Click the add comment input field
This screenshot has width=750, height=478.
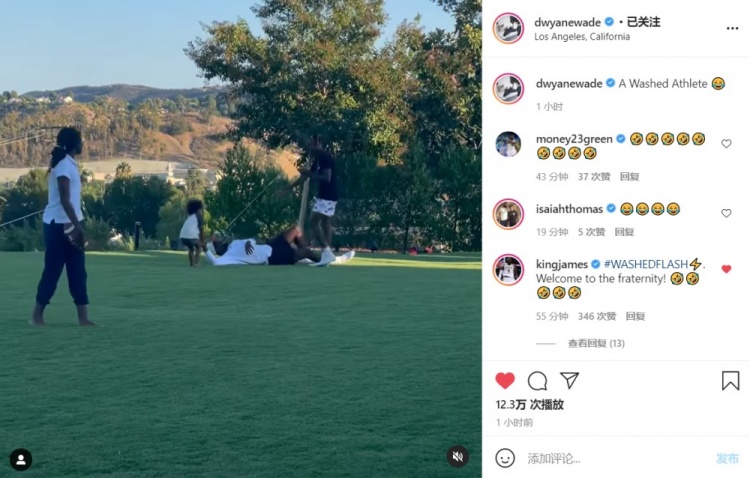[617, 458]
